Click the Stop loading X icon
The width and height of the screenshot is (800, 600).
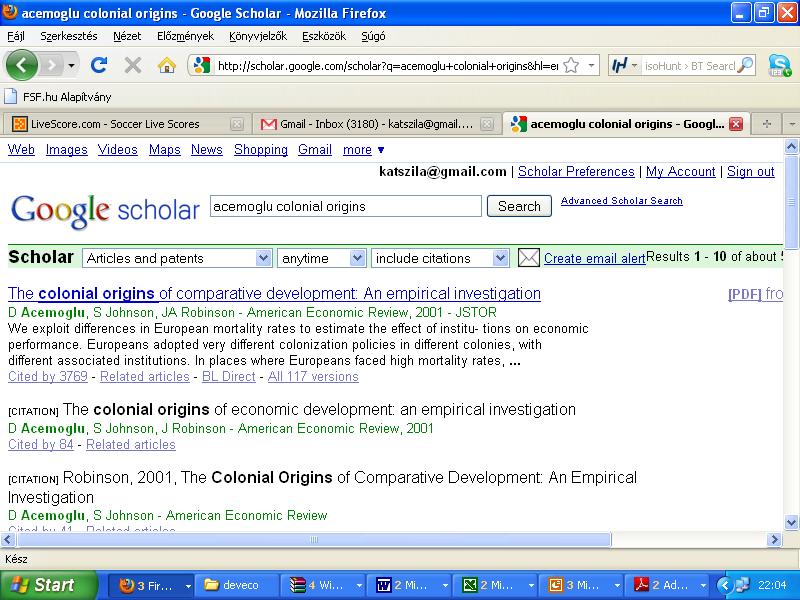click(133, 65)
